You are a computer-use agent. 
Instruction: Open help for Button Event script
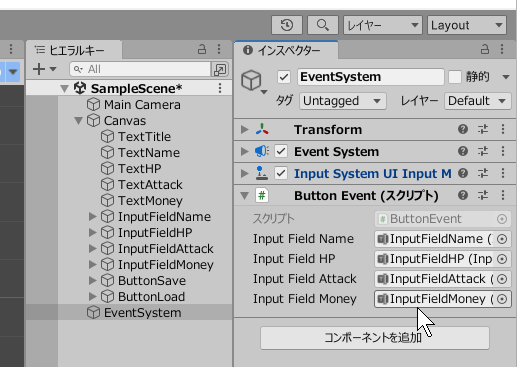[463, 195]
